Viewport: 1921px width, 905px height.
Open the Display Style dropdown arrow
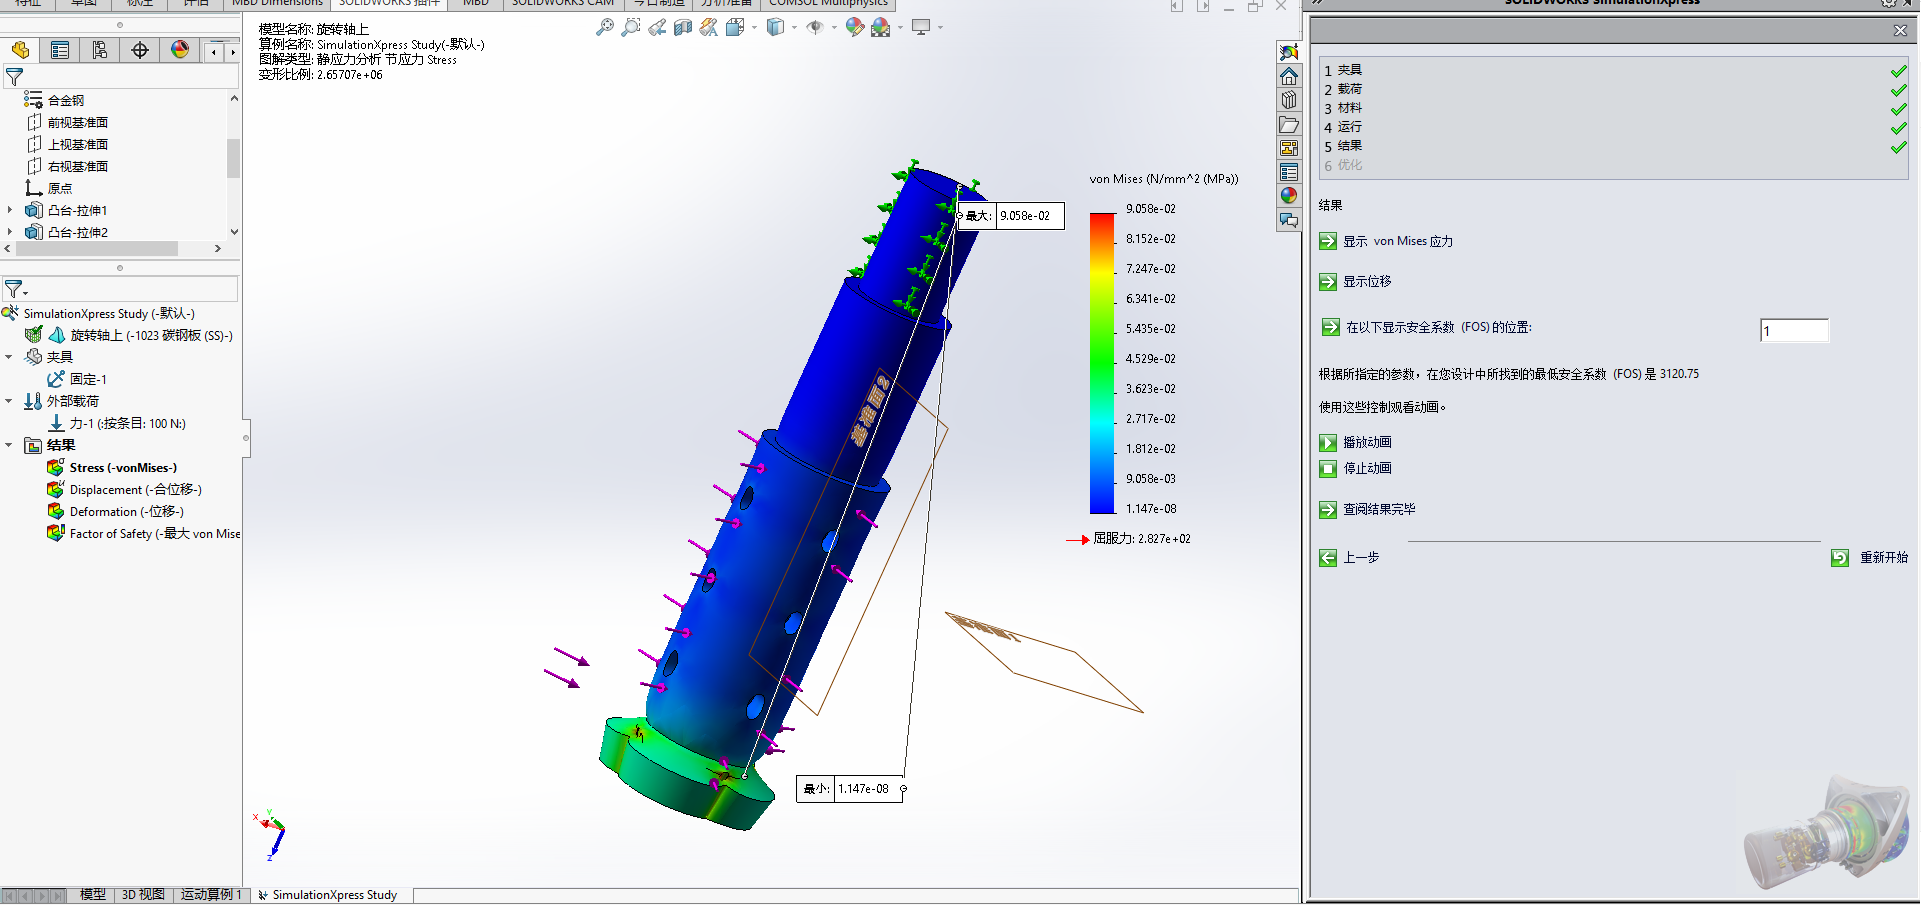795,27
